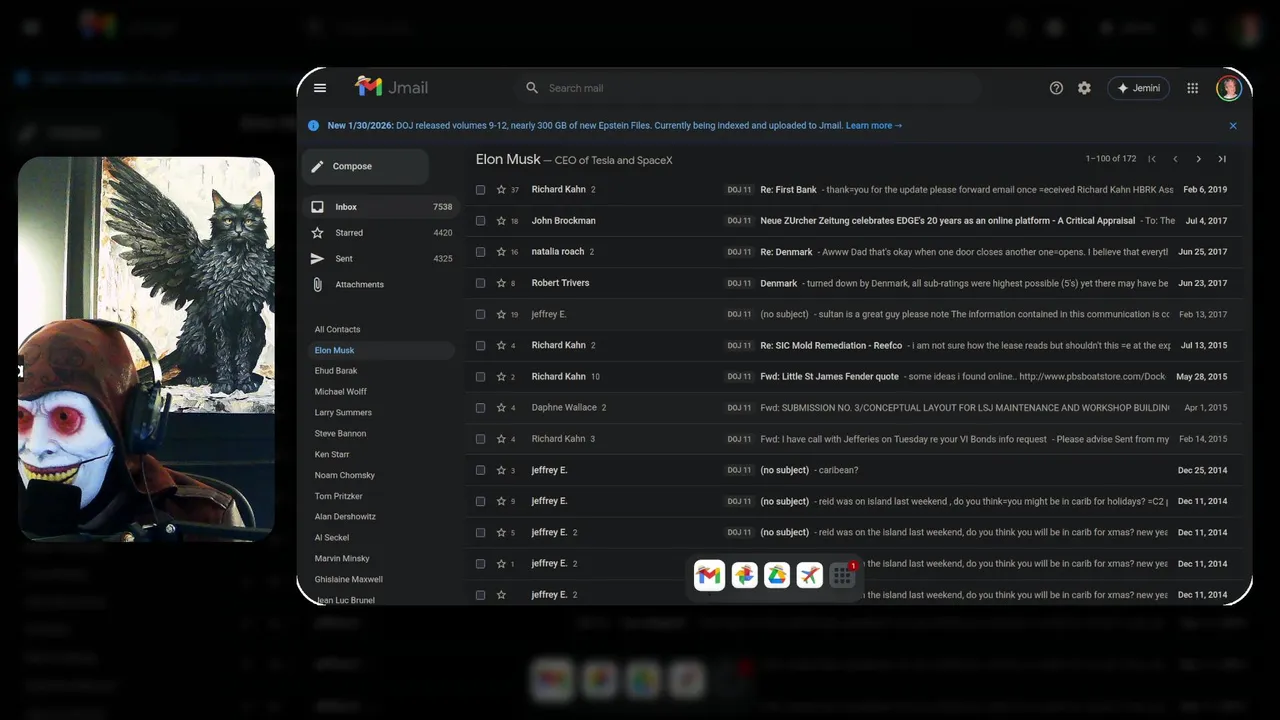Open the account profile avatar
Viewport: 1280px width, 720px height.
click(1229, 88)
